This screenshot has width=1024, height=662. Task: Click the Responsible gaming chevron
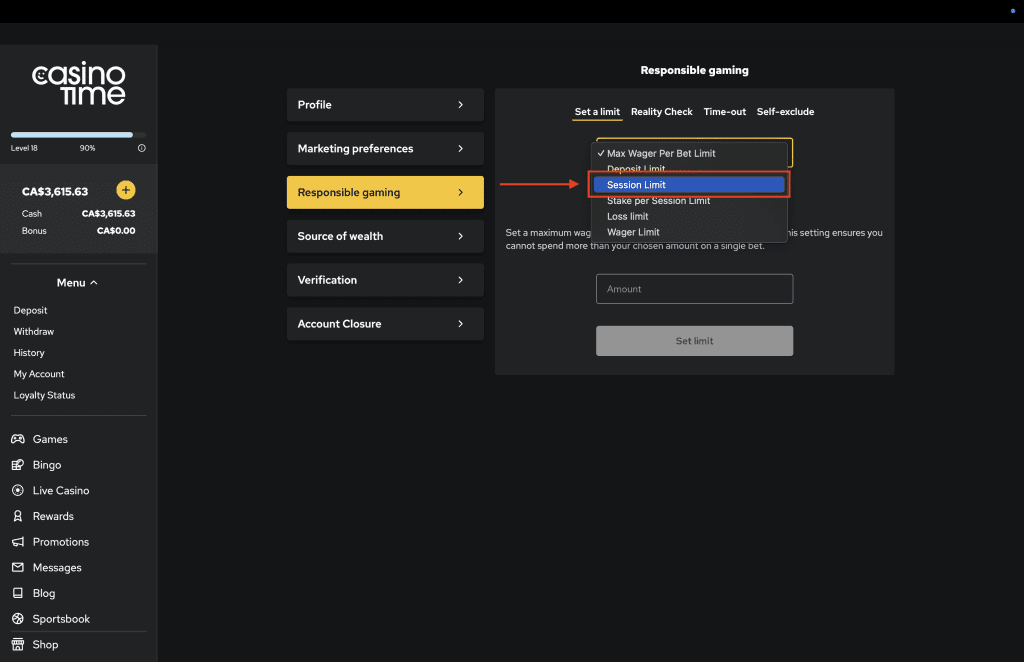point(460,192)
